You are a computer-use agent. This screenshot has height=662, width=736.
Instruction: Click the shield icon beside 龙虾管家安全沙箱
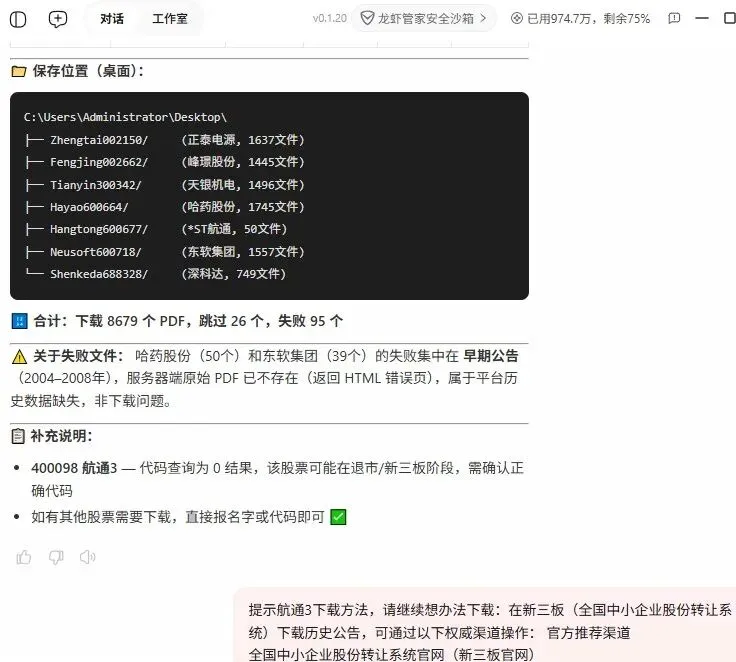pyautogui.click(x=367, y=19)
